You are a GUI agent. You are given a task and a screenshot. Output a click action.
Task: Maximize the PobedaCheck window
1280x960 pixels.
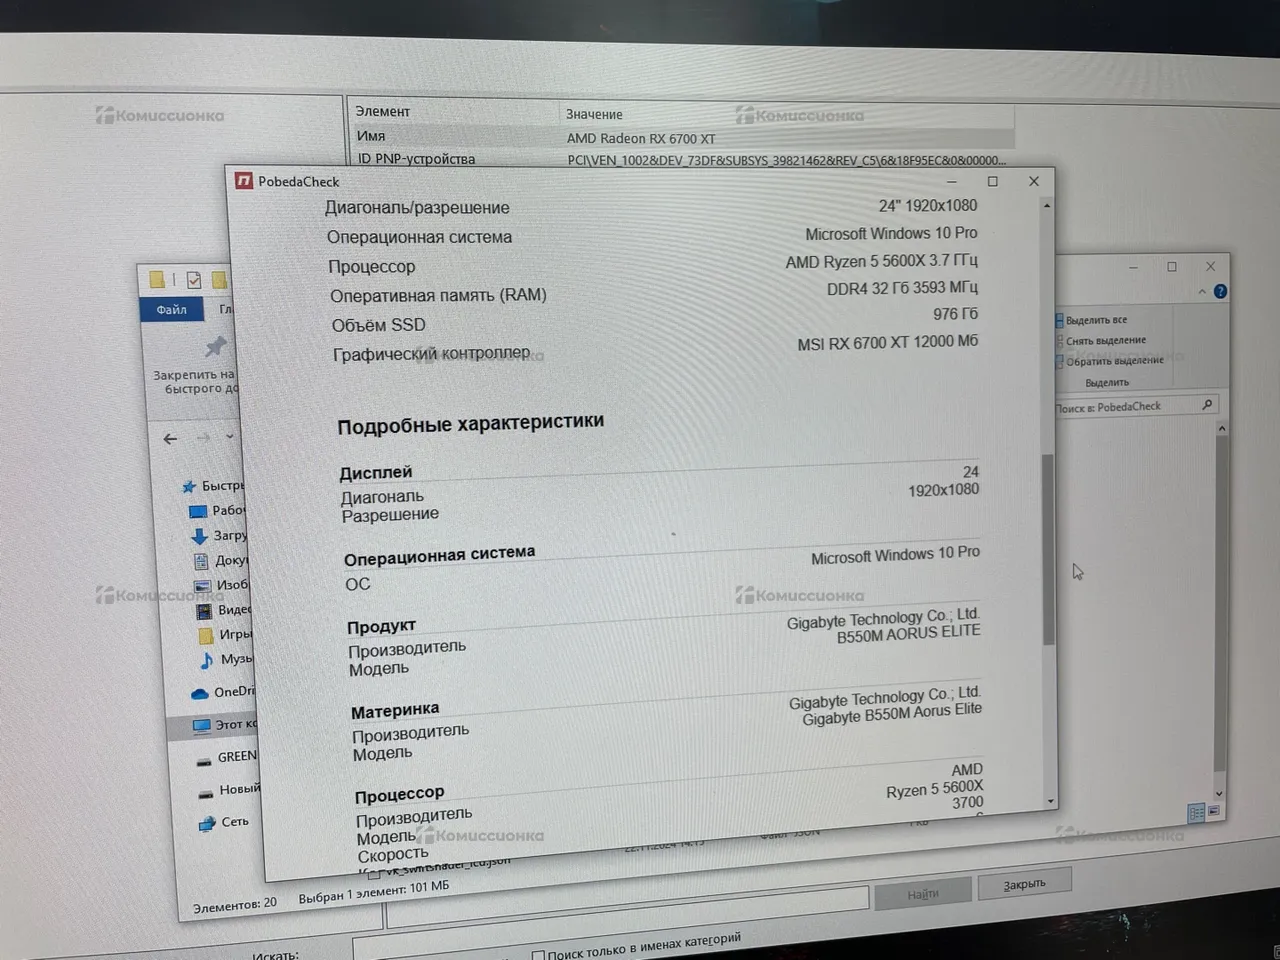[992, 181]
